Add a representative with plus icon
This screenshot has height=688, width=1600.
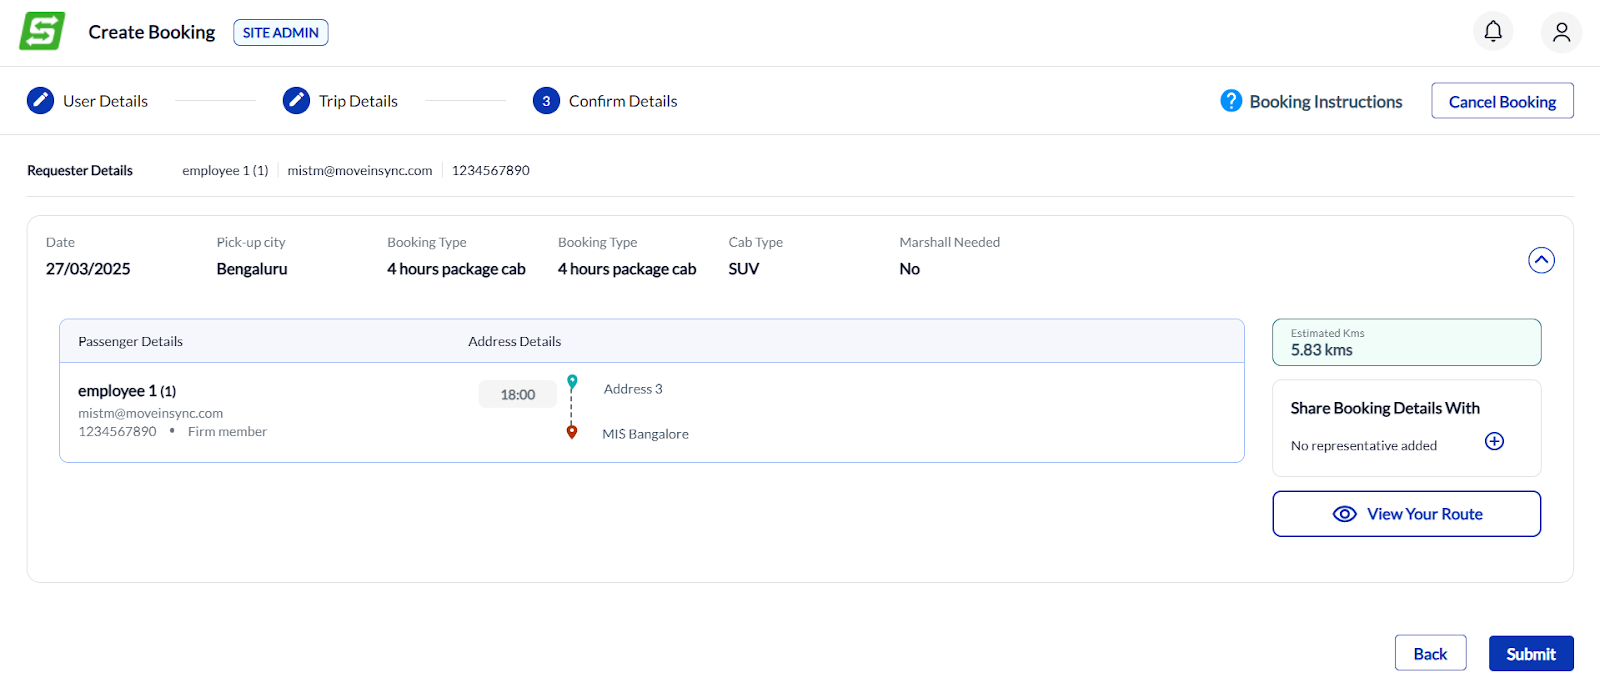pos(1494,442)
